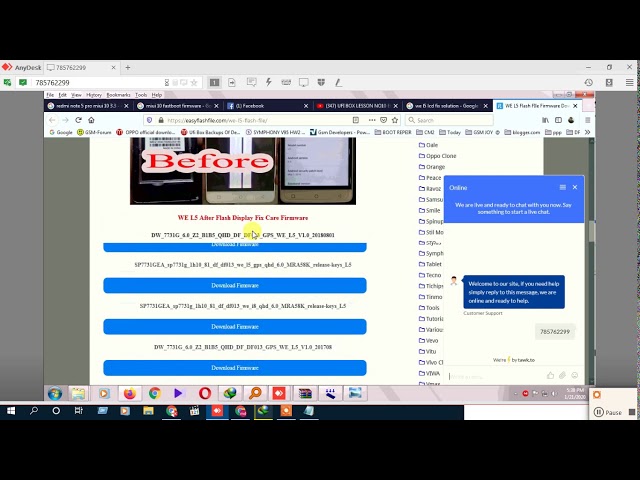The image size is (640, 480).
Task: Open the Oppo Clone category folder
Action: tap(438, 156)
